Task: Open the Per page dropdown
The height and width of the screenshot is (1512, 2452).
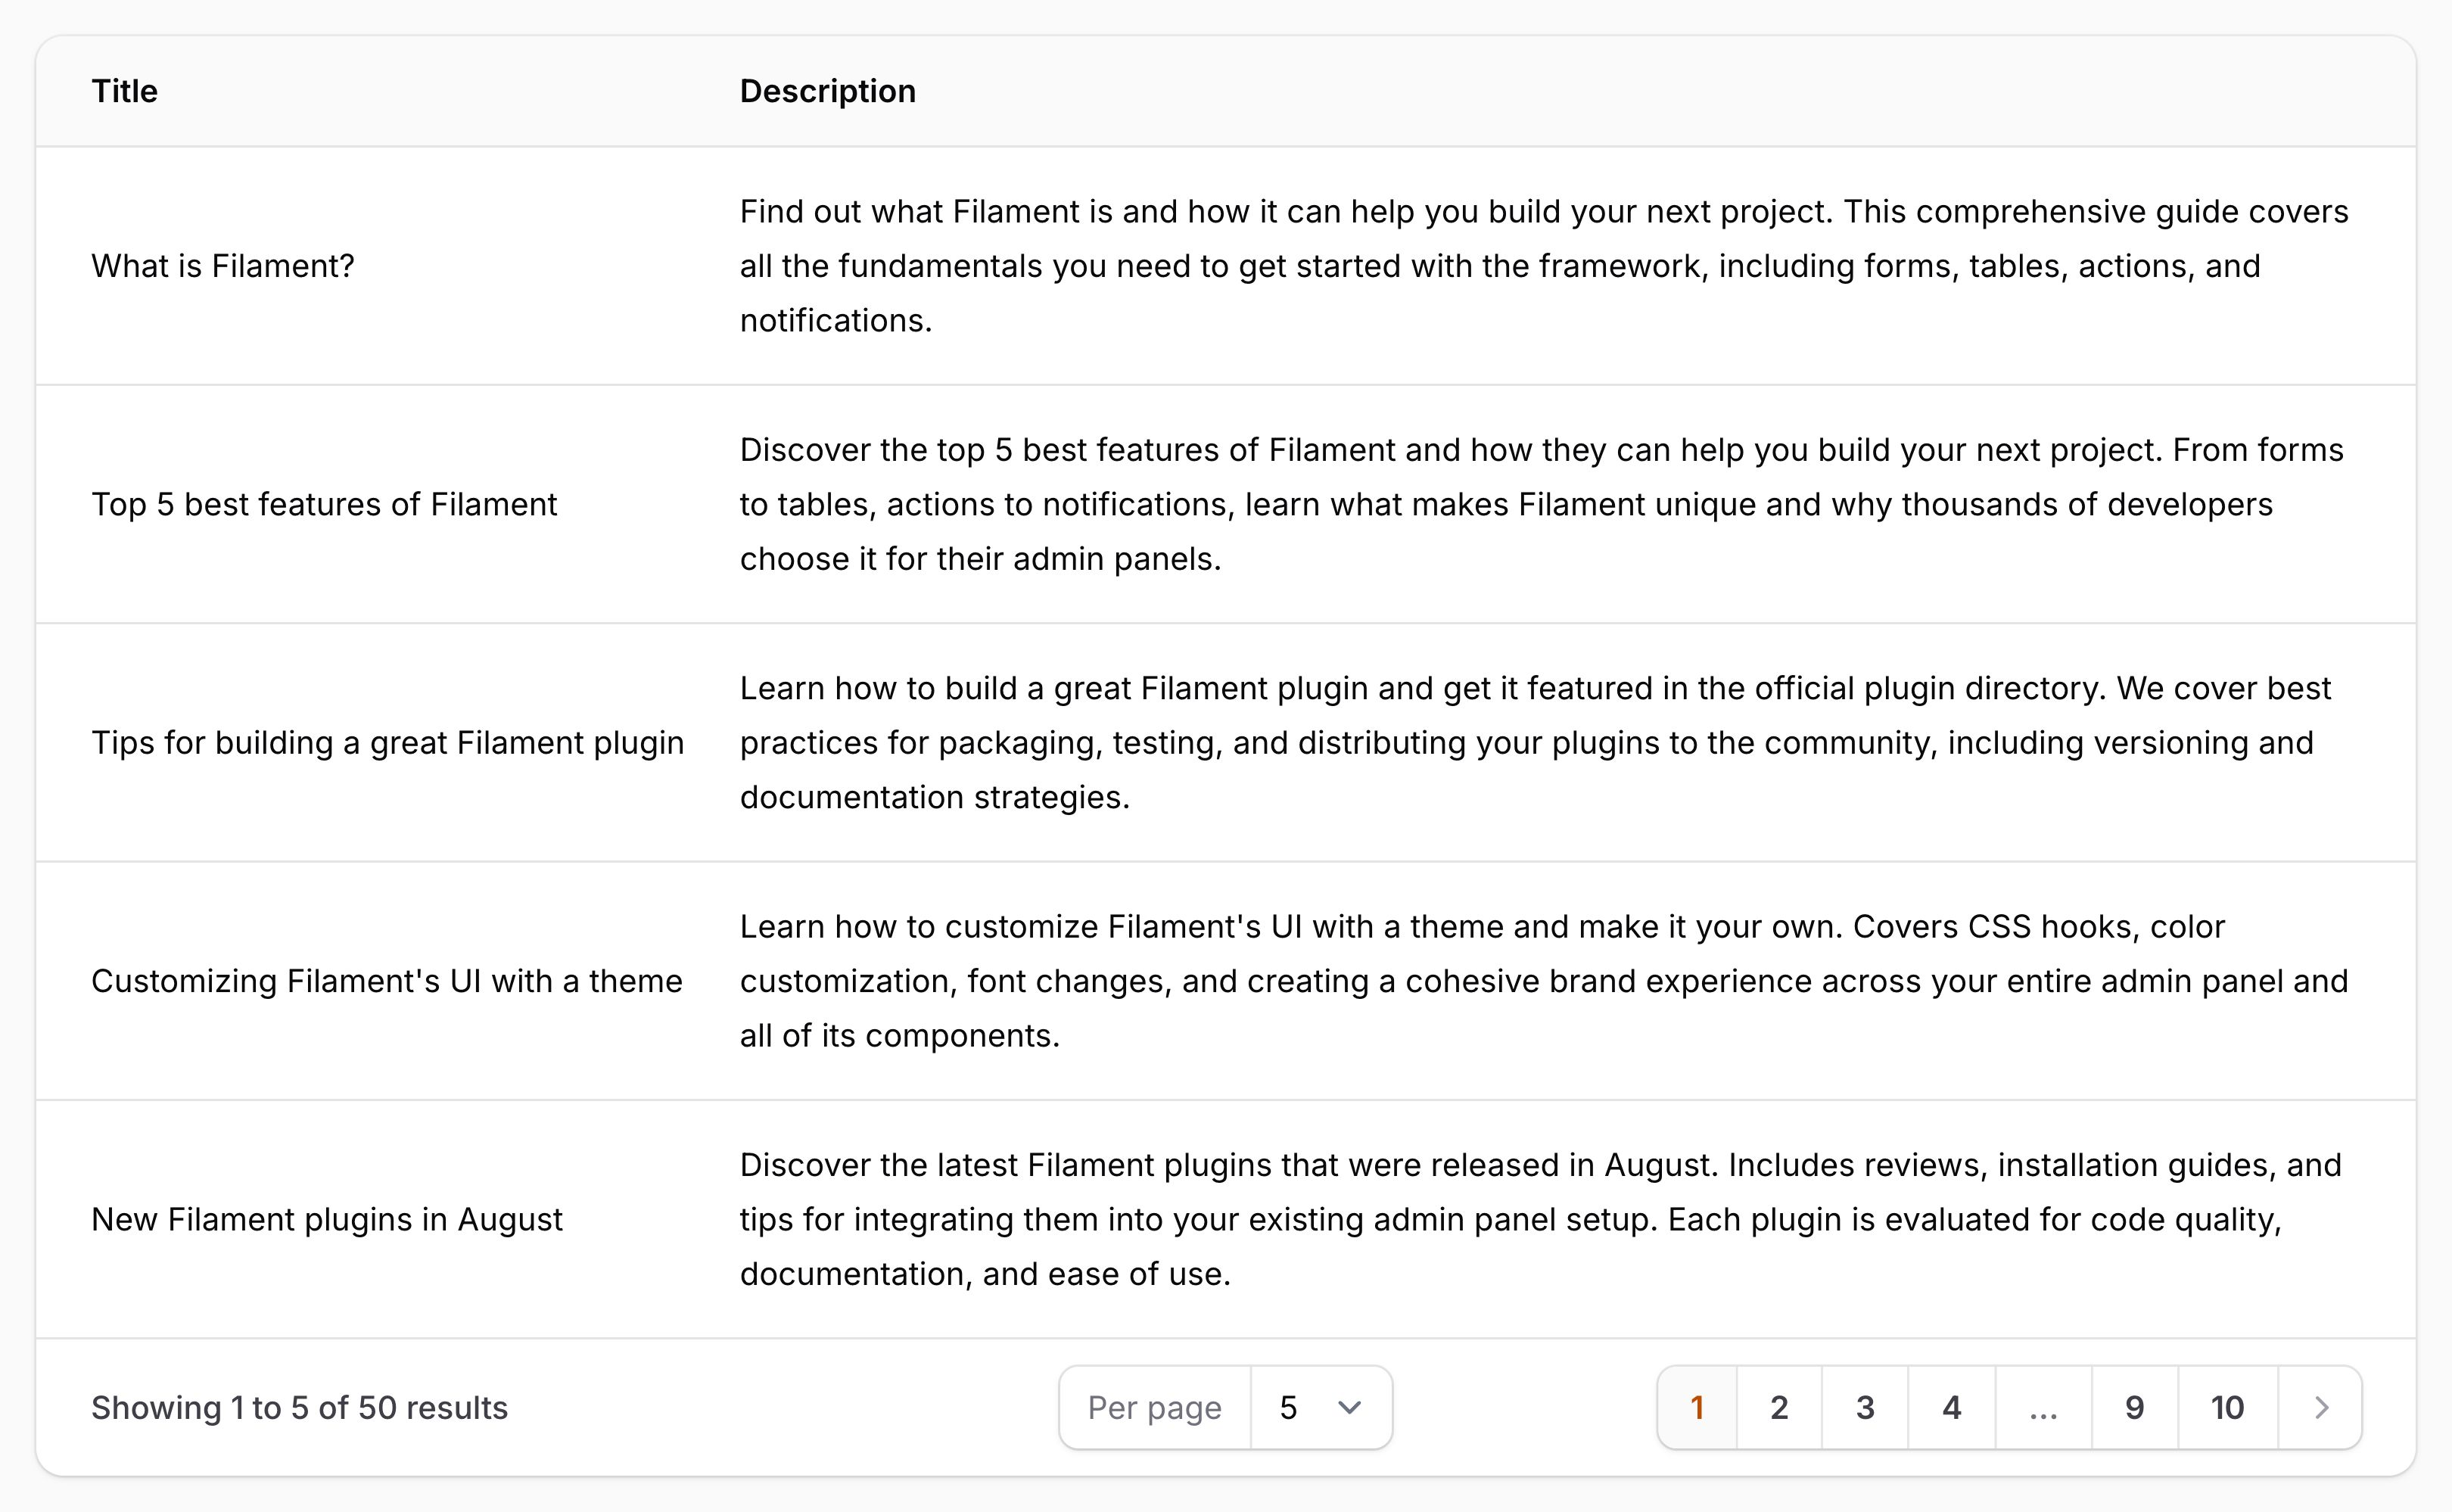Action: tap(1321, 1408)
